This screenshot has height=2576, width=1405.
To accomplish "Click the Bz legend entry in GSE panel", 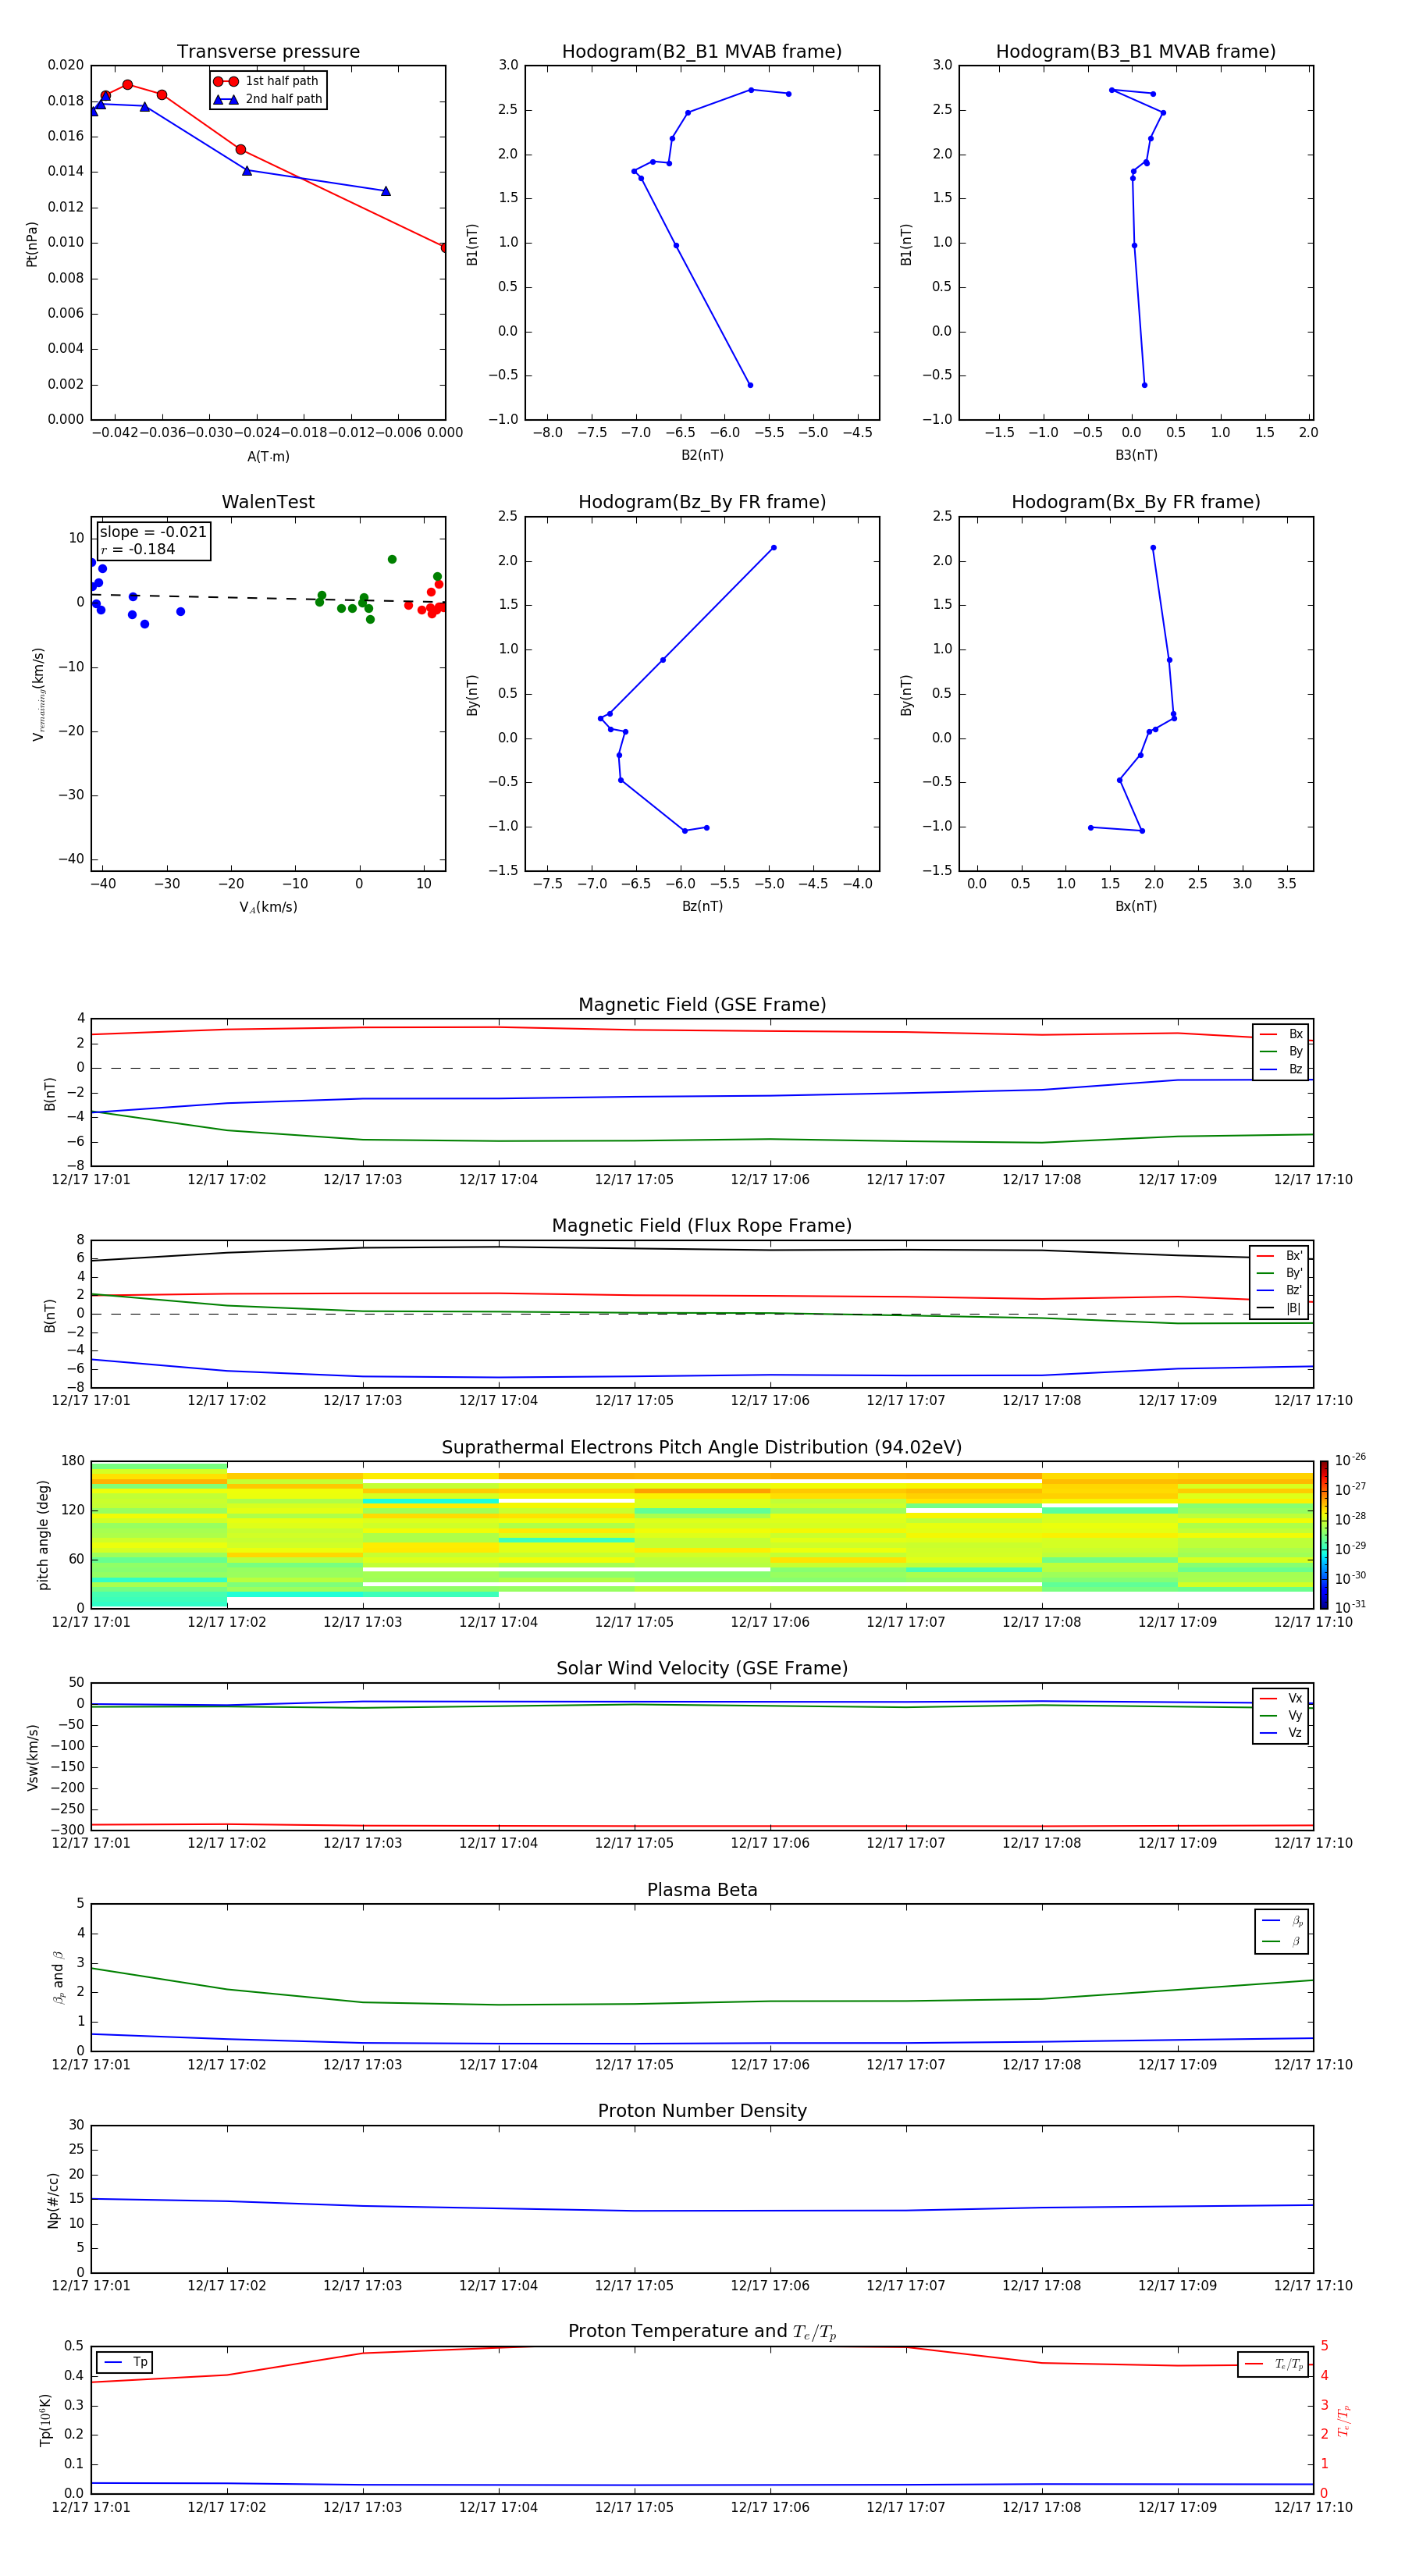I will (1281, 1069).
